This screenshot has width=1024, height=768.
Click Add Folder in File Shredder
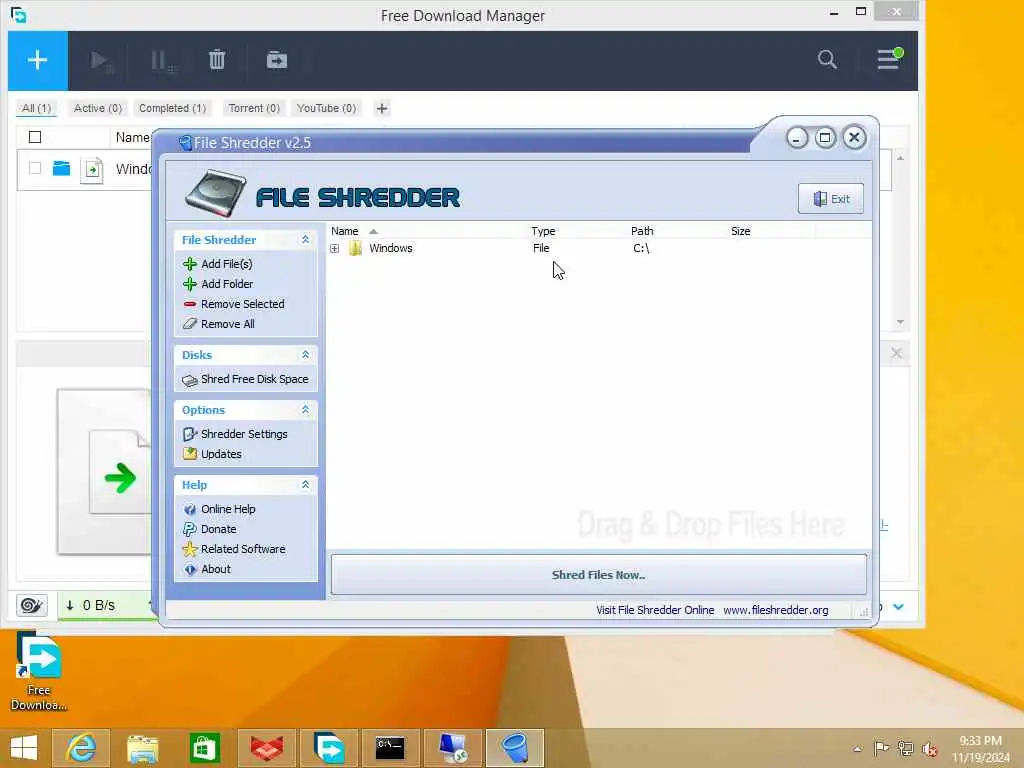click(x=219, y=284)
